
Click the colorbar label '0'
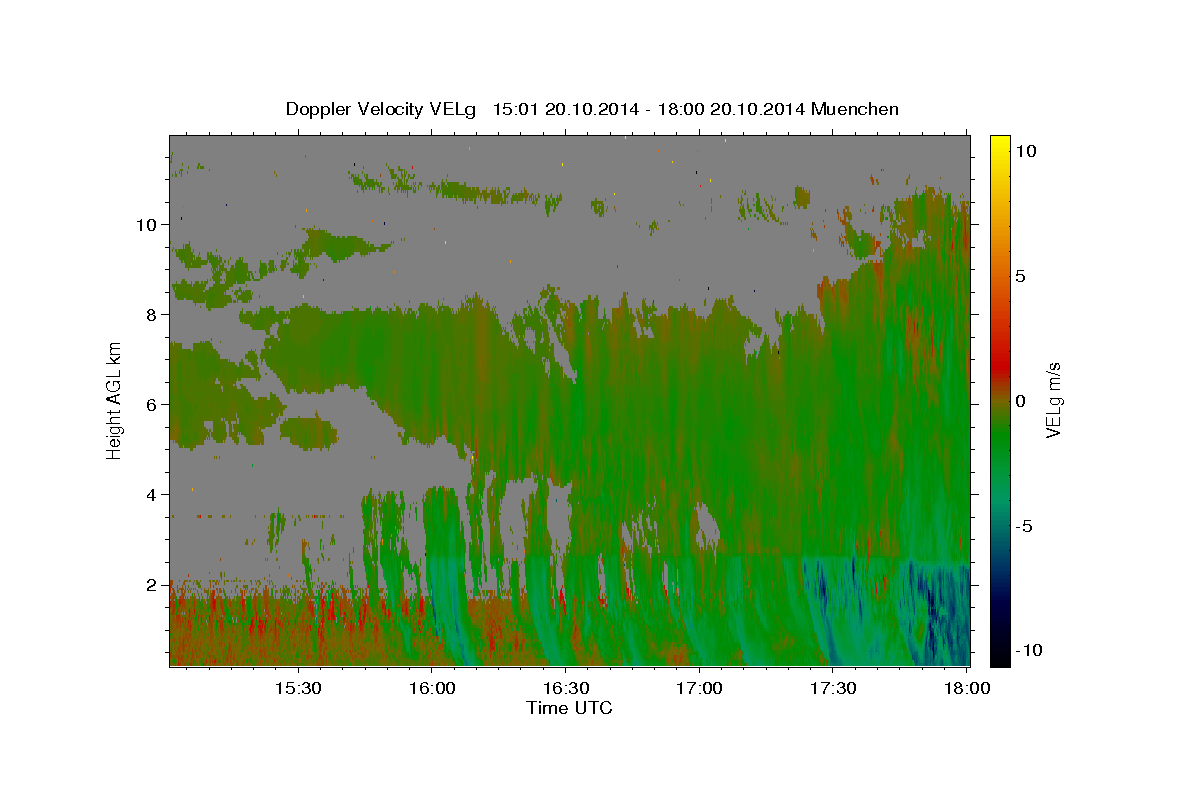pos(1021,401)
